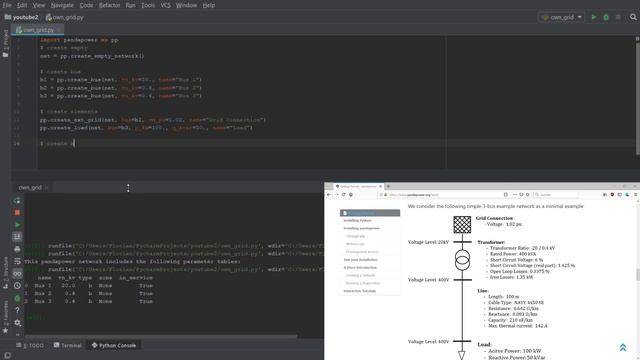Open the Window menu
Screen dimensions: 640x360
186,5
